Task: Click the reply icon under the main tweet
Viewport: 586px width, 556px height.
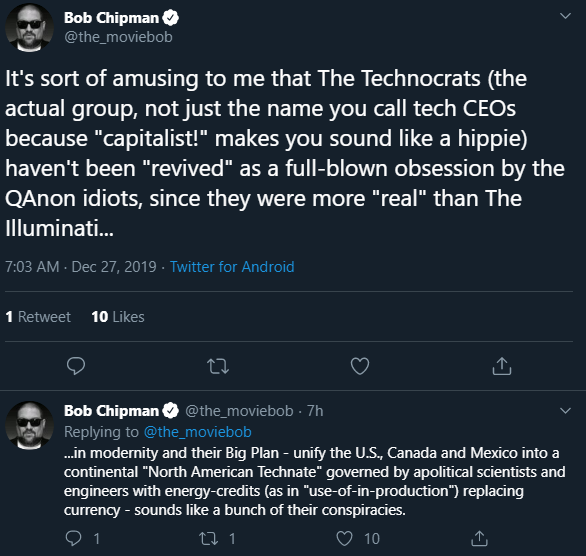Action: (x=76, y=366)
